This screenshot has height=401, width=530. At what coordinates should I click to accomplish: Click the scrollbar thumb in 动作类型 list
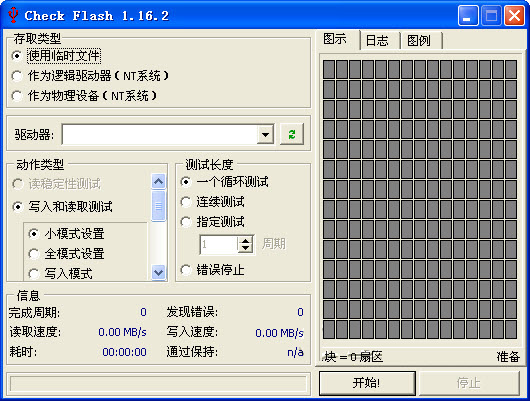tap(158, 206)
